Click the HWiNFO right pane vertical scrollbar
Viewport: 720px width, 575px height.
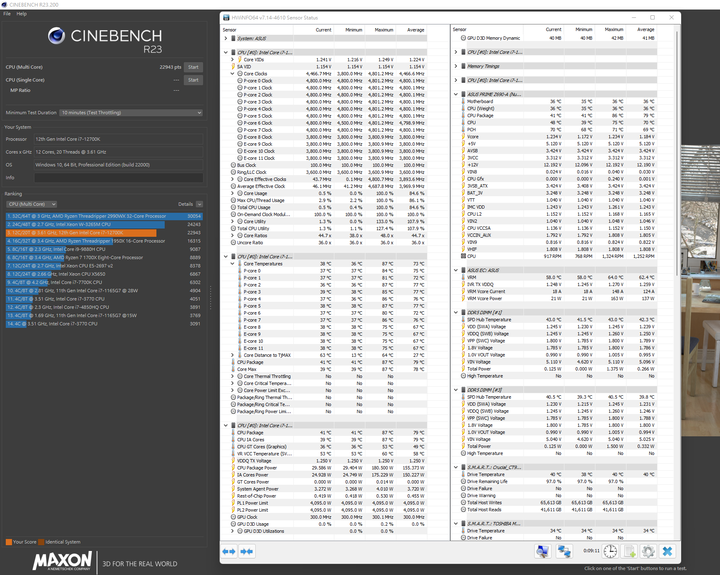pos(677,152)
